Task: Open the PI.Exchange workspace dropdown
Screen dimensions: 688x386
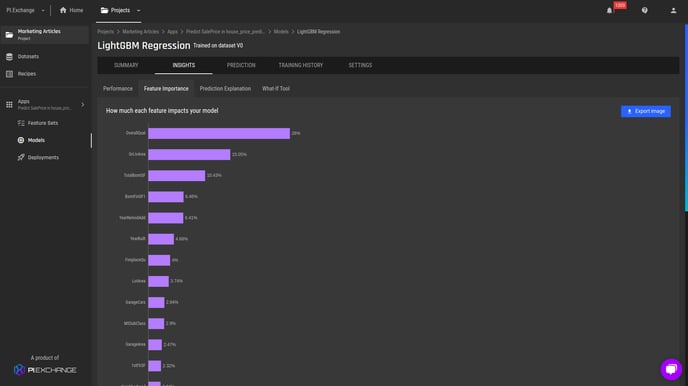Action: point(25,10)
